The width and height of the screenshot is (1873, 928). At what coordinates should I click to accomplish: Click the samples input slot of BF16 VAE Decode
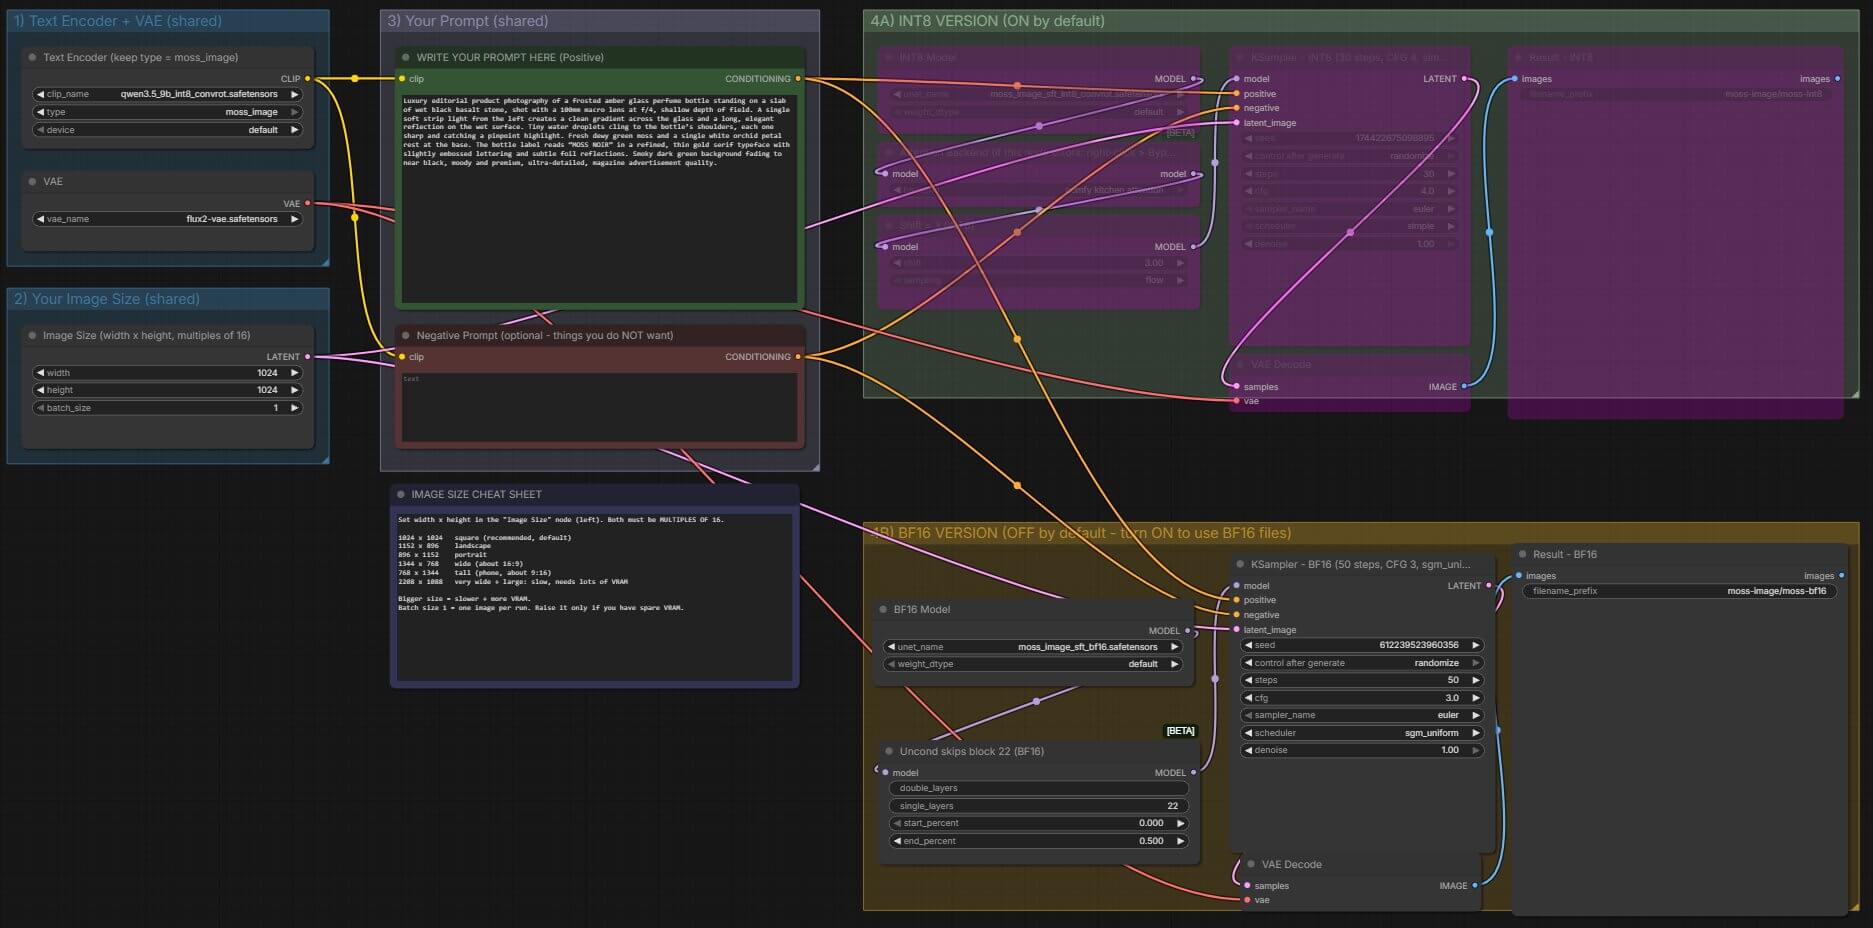[x=1247, y=885]
